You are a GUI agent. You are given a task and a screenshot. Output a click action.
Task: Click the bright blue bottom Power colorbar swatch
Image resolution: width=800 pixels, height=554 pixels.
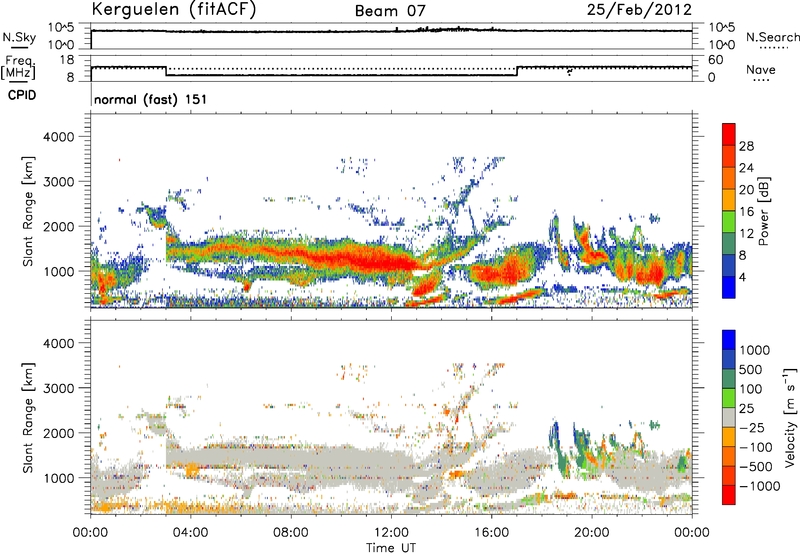tap(729, 287)
